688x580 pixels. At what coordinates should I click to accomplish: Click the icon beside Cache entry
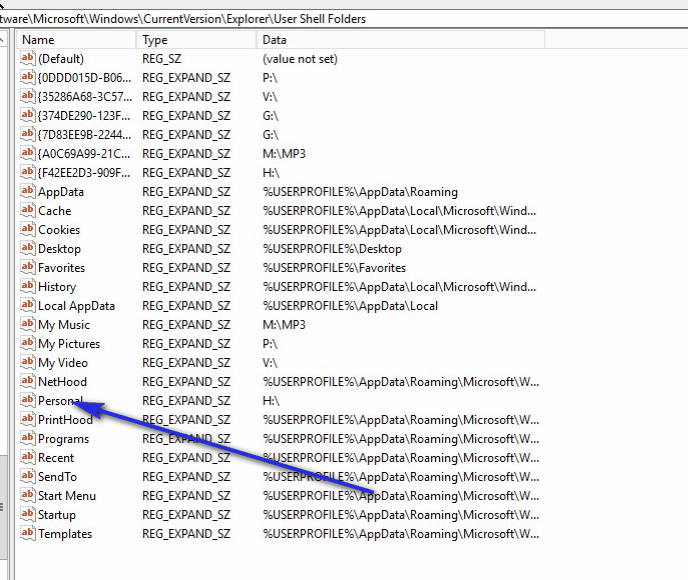(28, 210)
